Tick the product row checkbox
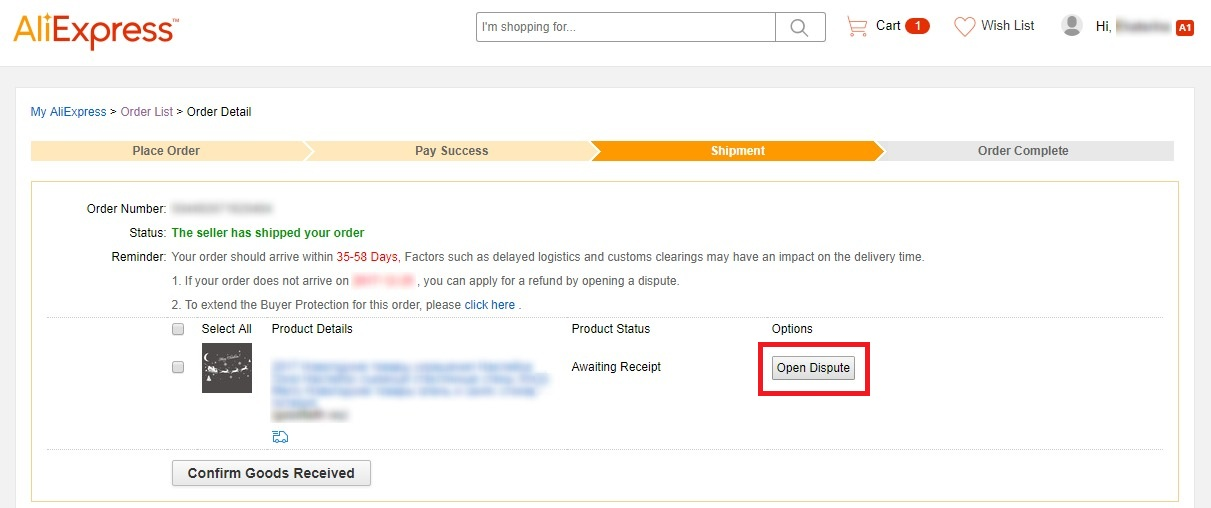This screenshot has width=1211, height=508. click(178, 367)
